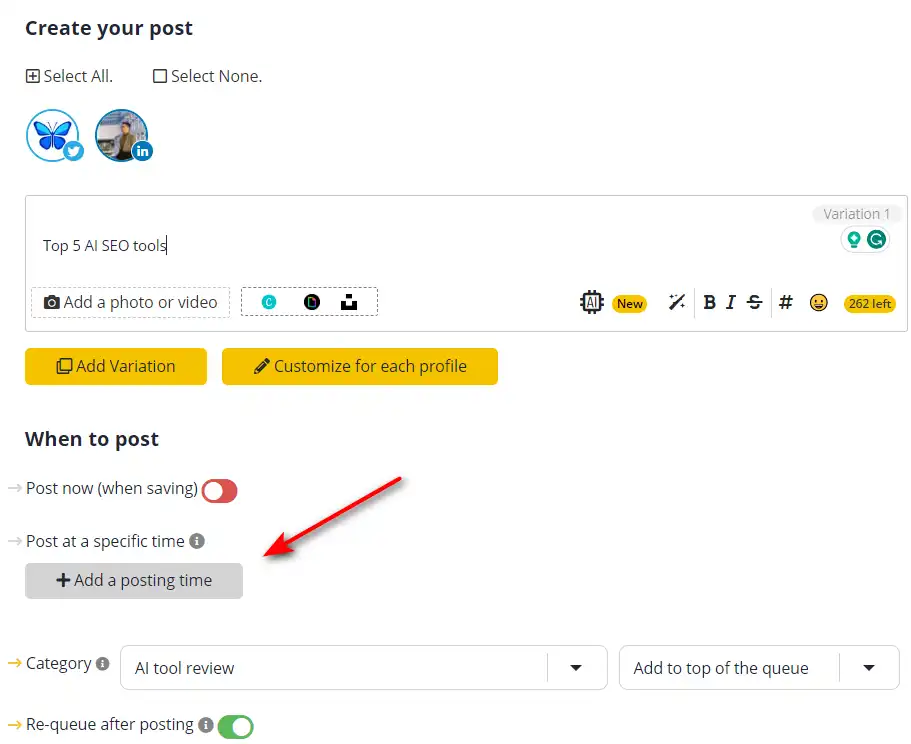Click Add a posting time button

134,581
